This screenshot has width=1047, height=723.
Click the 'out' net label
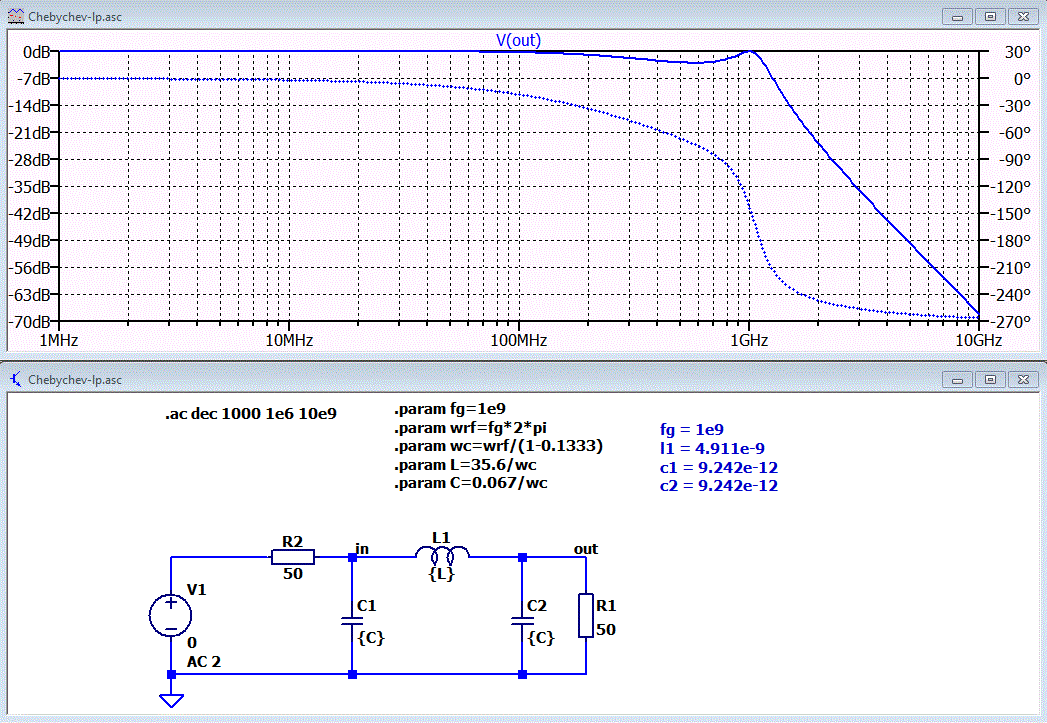click(x=586, y=549)
